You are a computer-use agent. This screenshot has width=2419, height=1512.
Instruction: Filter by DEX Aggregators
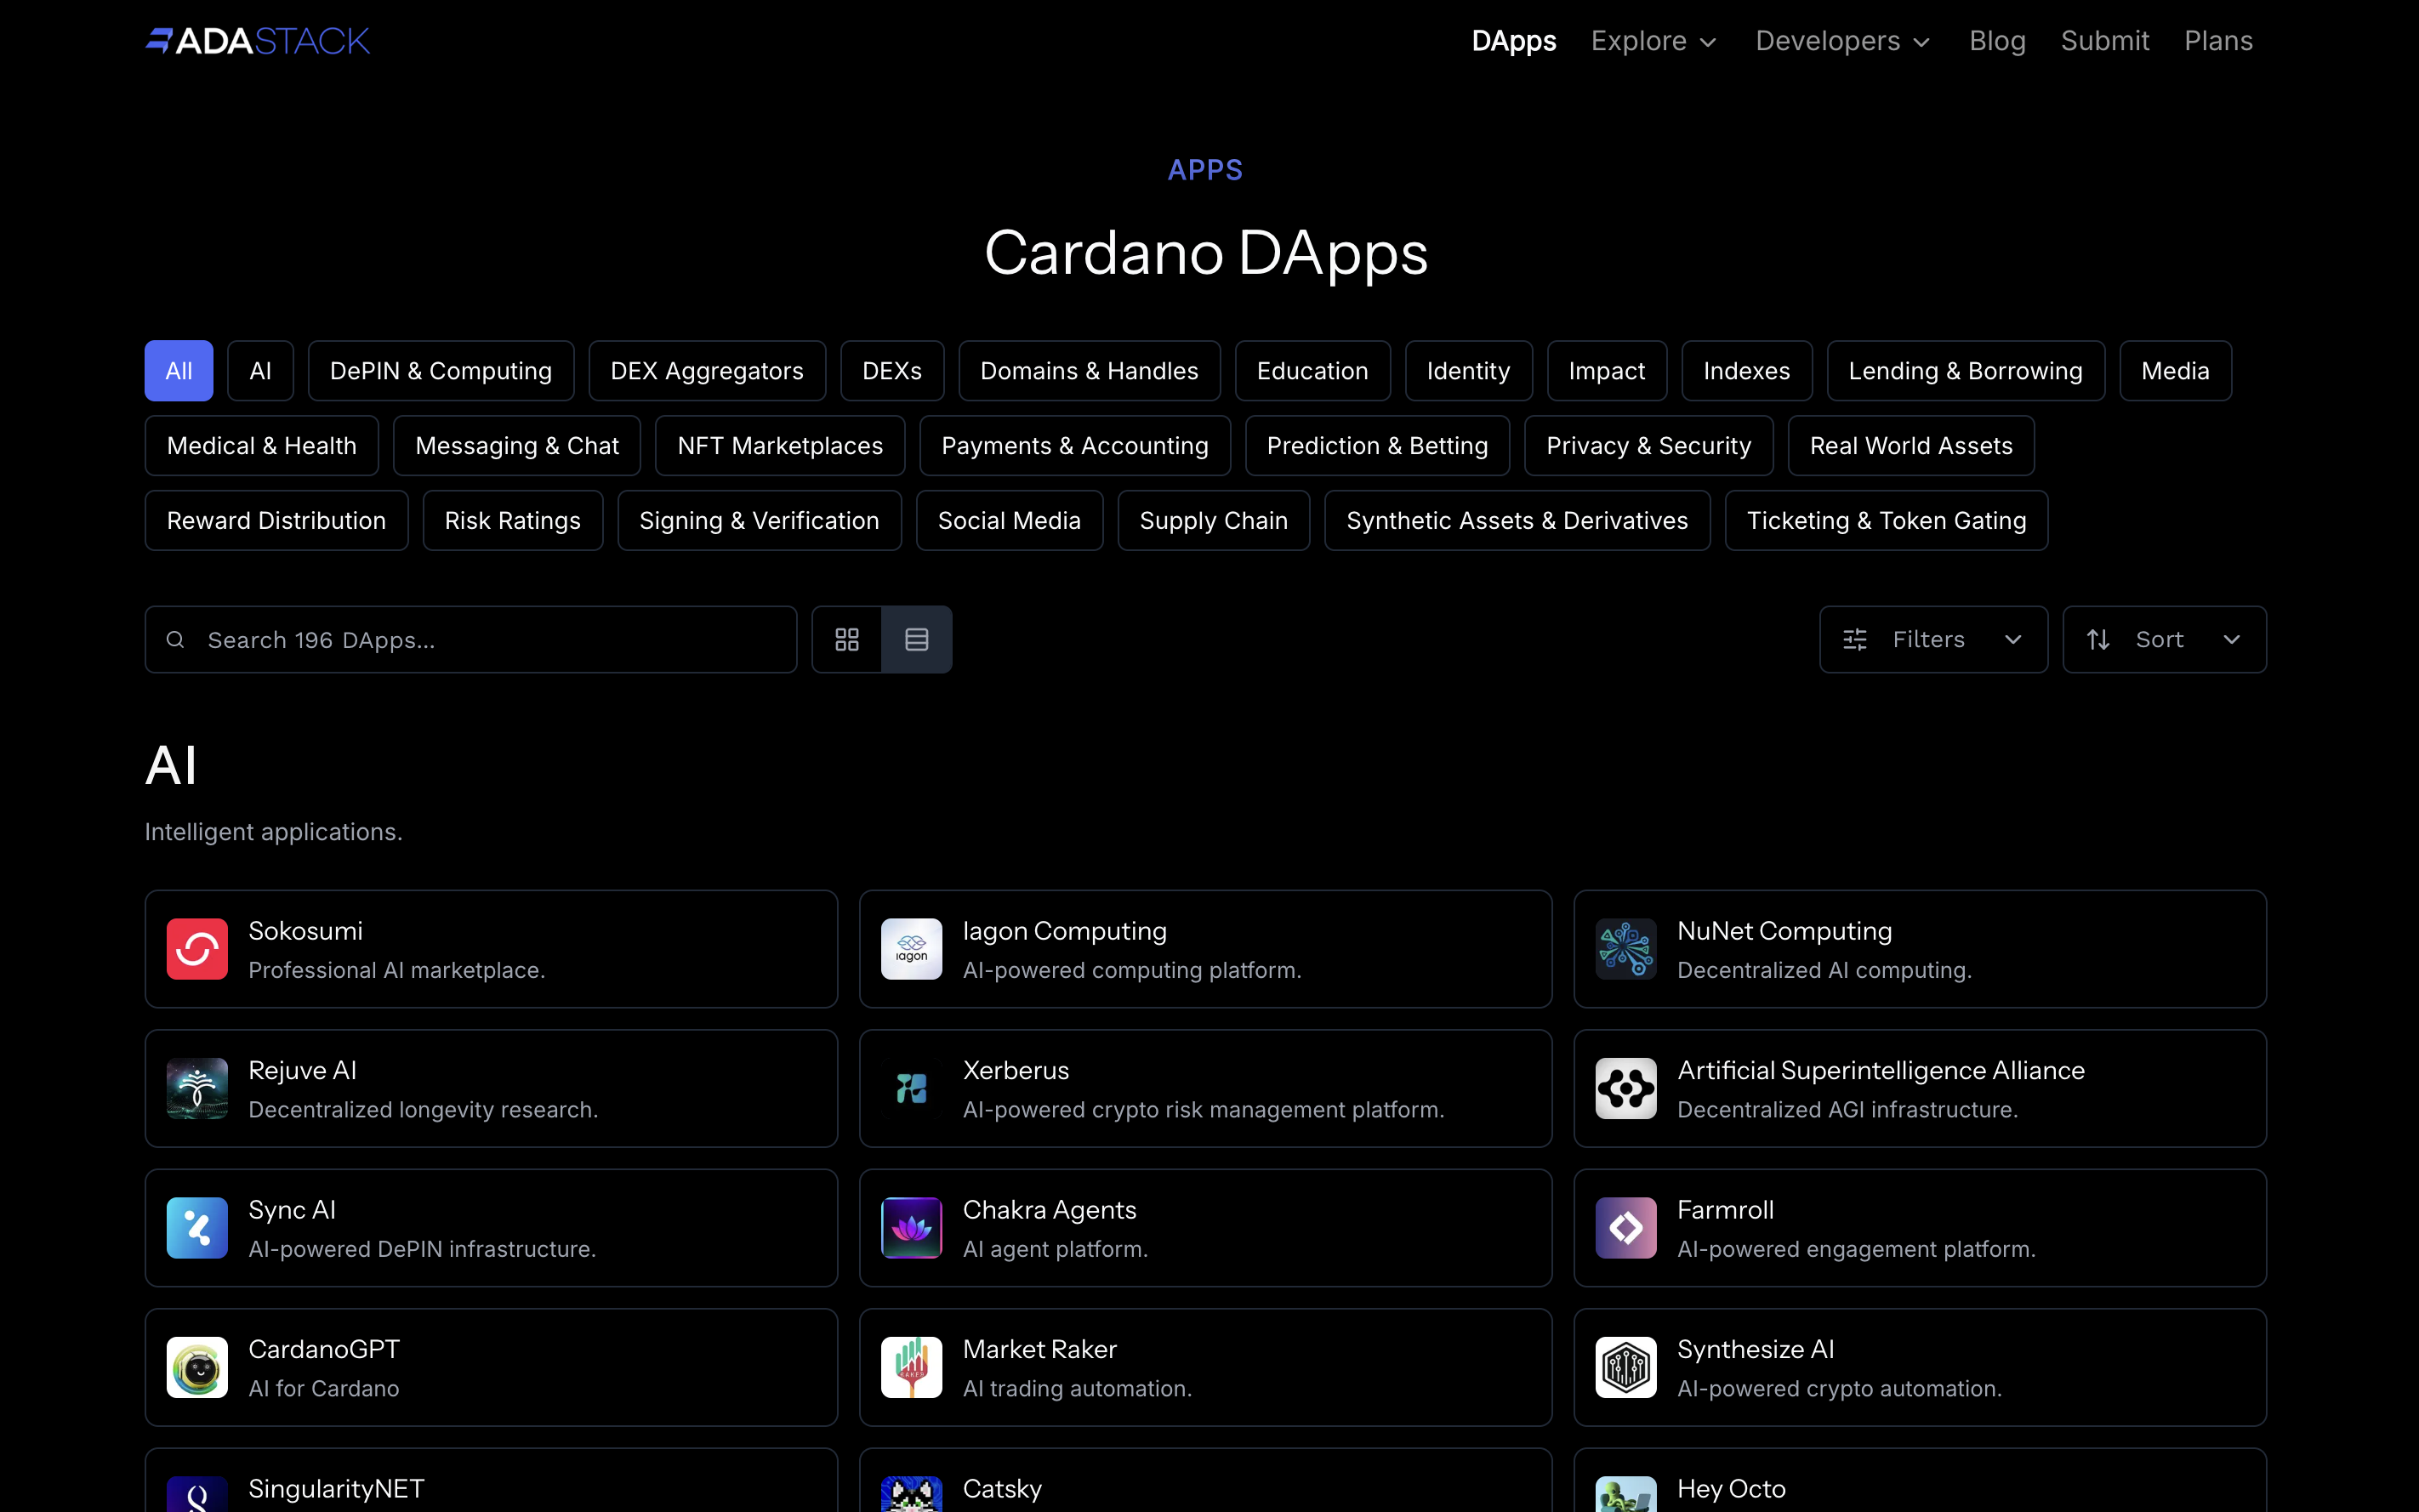coord(707,371)
